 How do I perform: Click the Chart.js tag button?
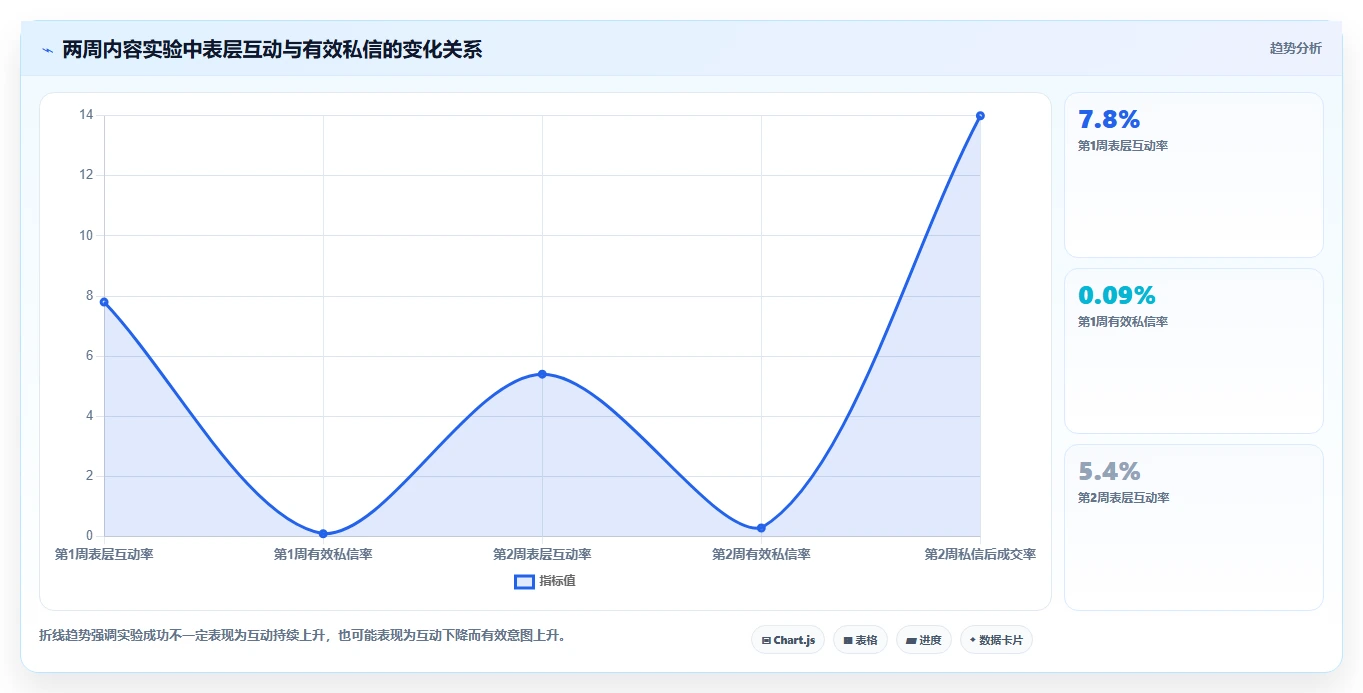[x=788, y=640]
